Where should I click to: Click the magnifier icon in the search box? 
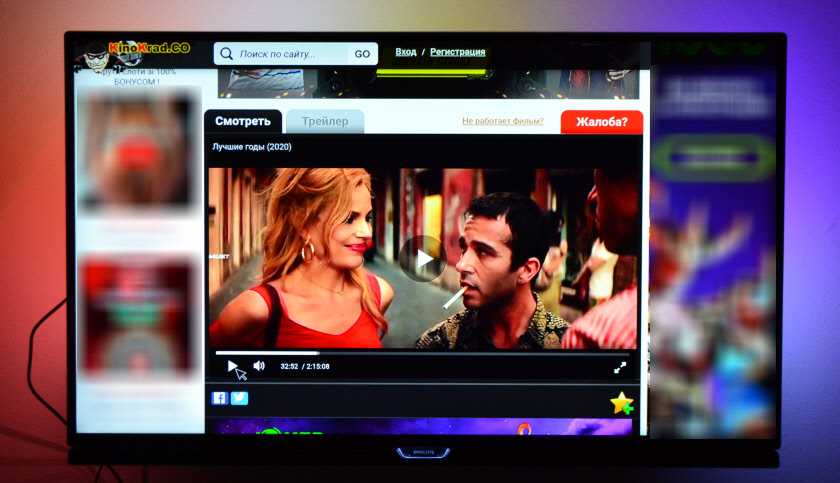(x=227, y=54)
